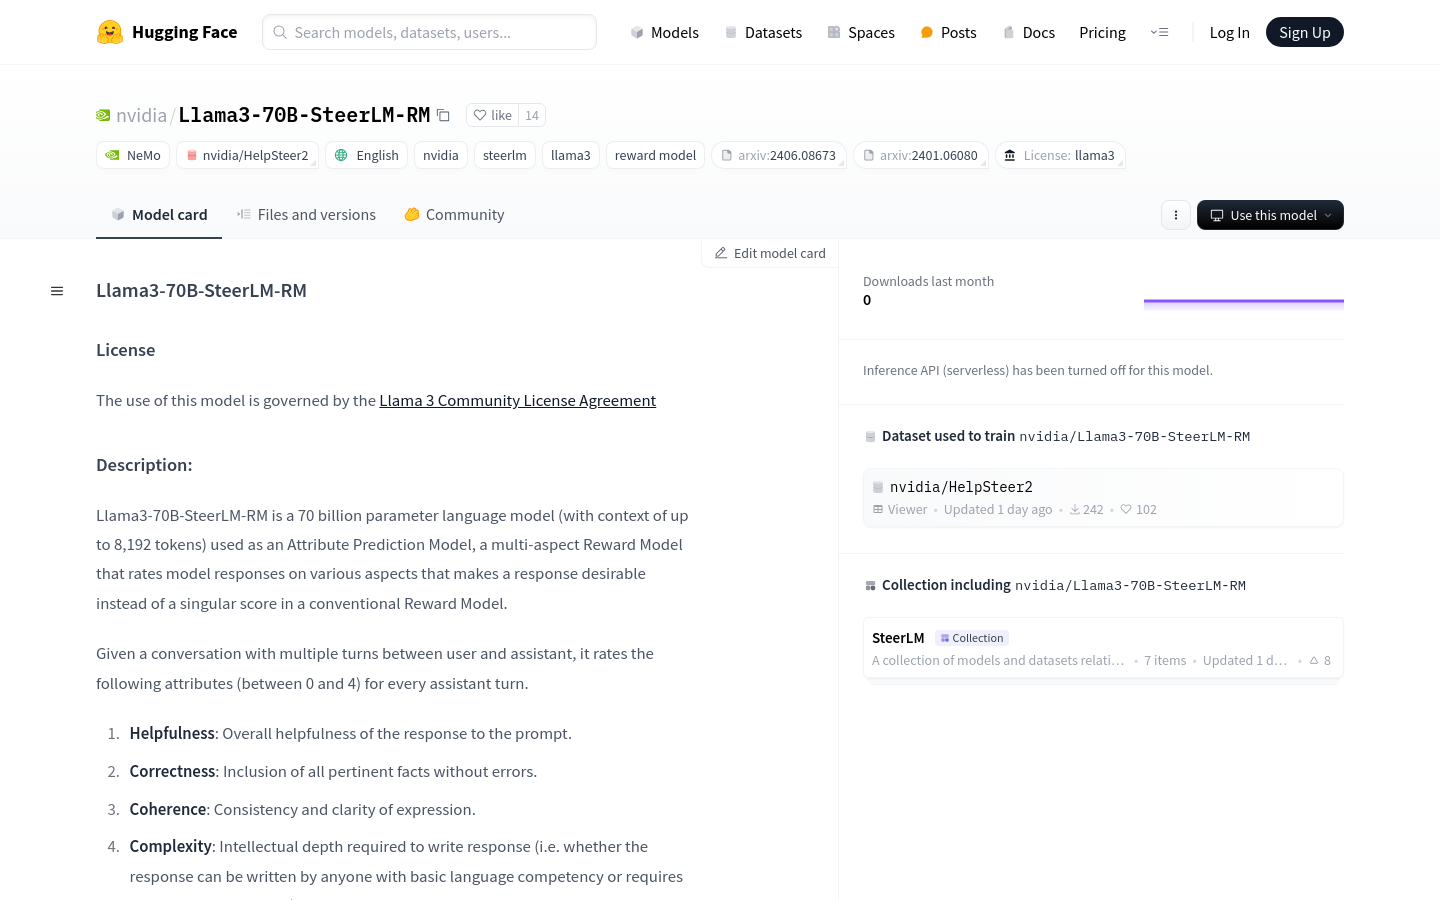Open Spaces in top navigation

pyautogui.click(x=861, y=32)
